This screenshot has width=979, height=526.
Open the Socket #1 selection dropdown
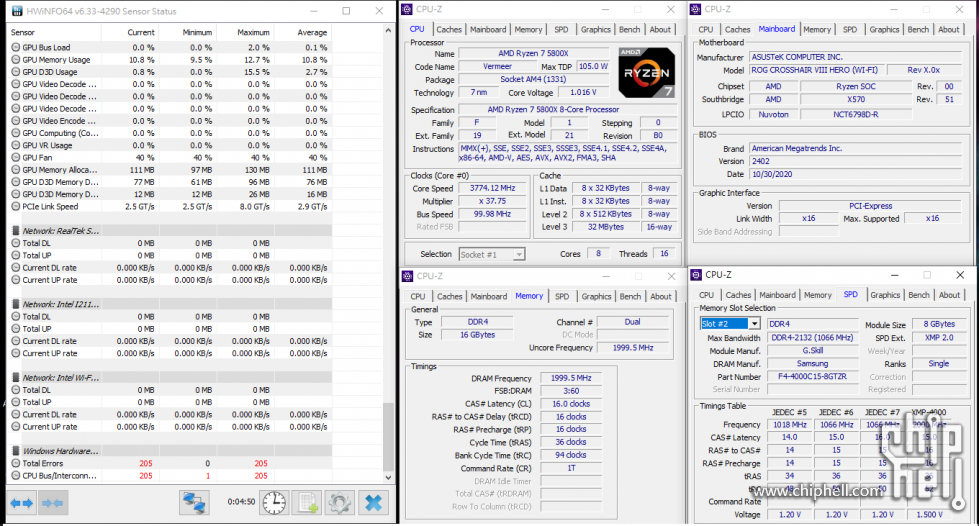point(519,254)
